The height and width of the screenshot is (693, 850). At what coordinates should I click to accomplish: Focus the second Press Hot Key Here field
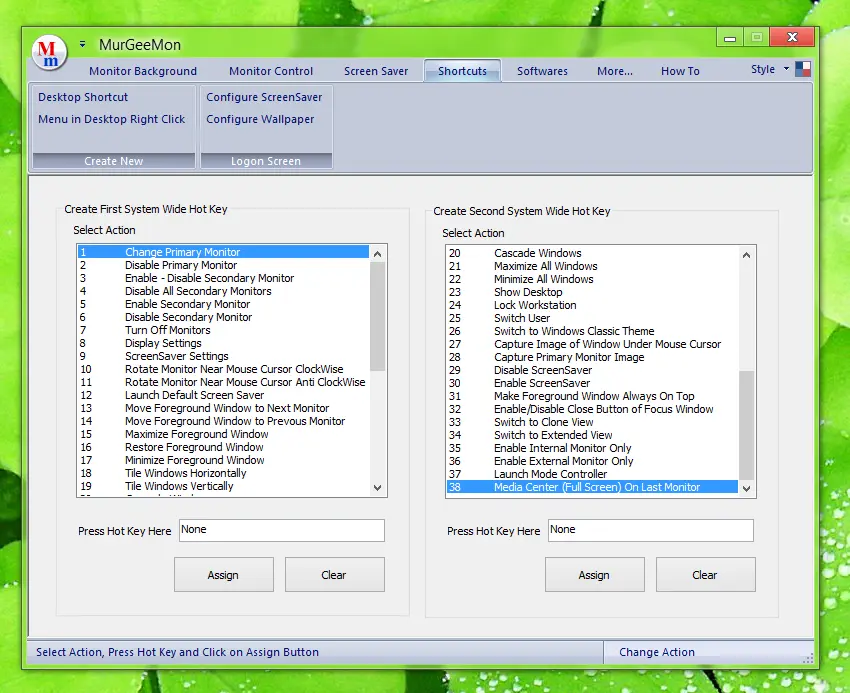coord(651,530)
